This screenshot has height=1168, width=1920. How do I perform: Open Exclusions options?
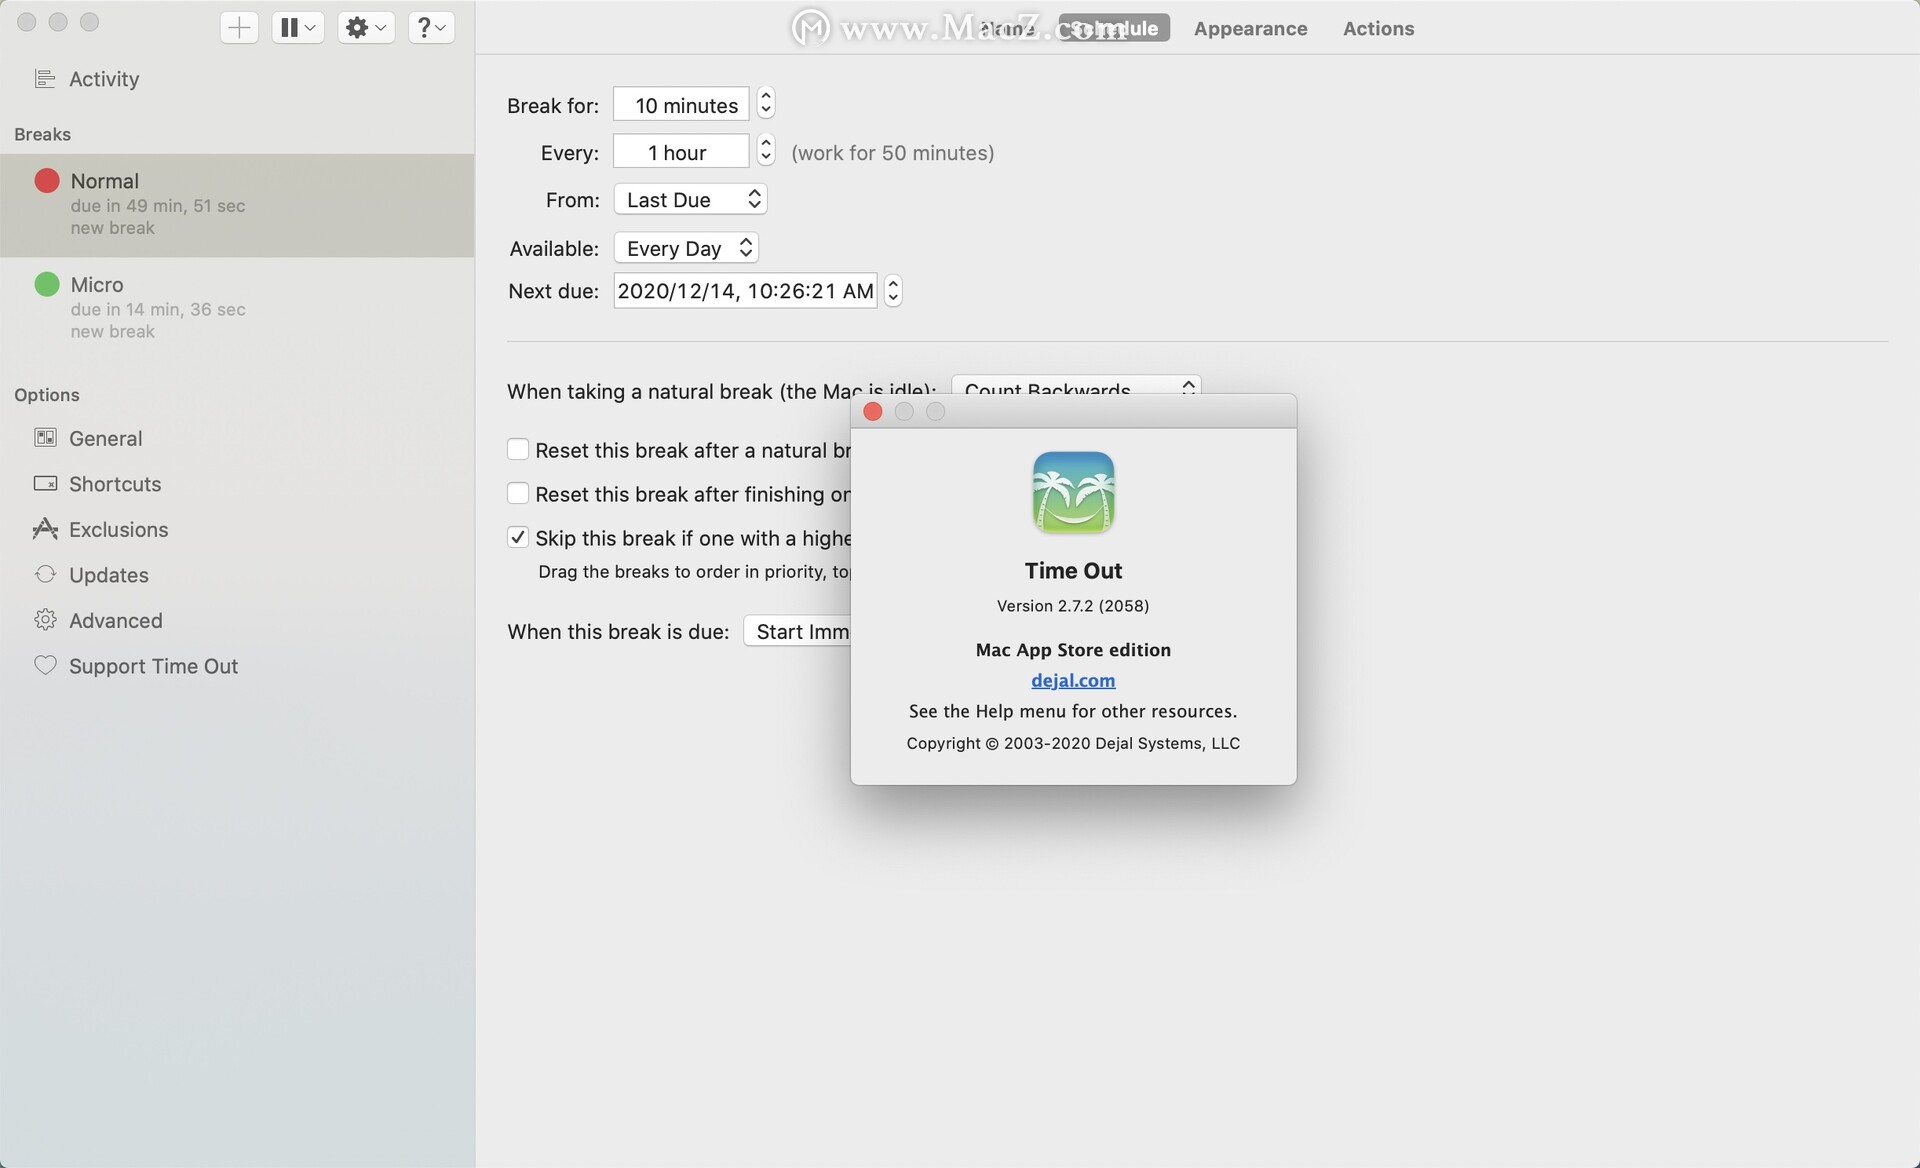pos(118,529)
